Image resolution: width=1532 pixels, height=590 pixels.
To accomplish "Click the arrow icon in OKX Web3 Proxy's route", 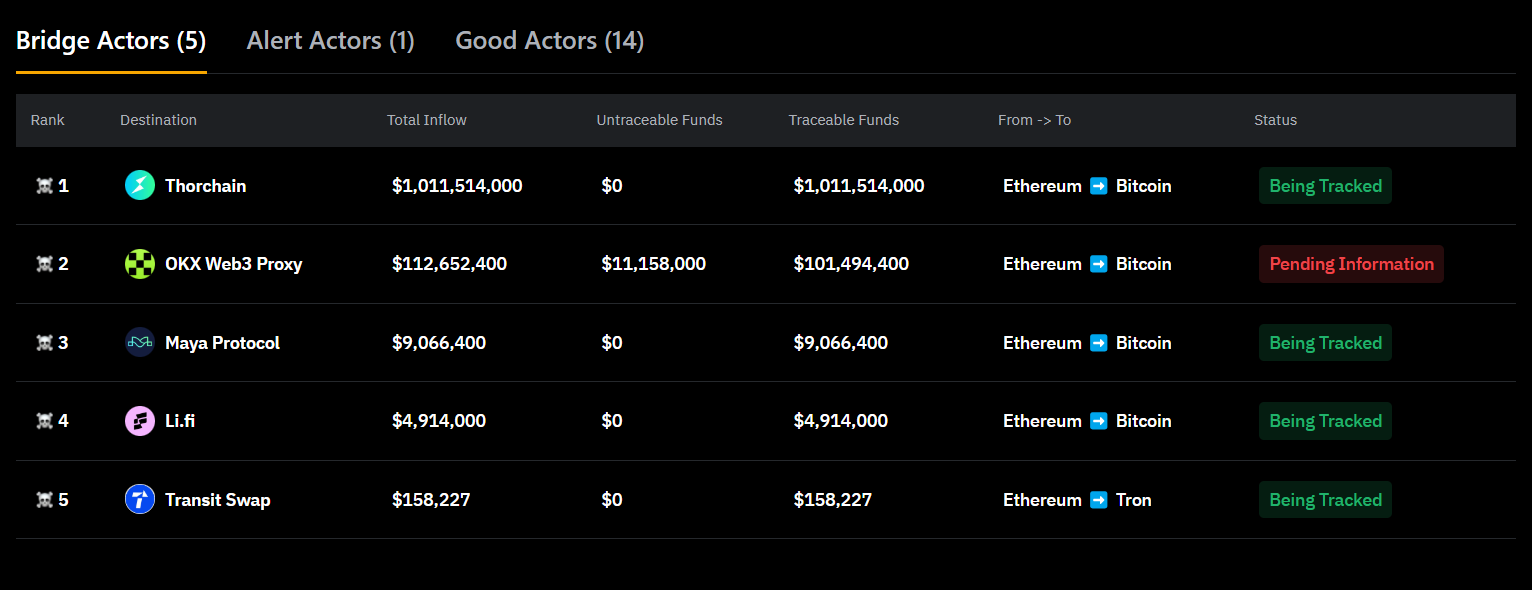I will (1099, 264).
